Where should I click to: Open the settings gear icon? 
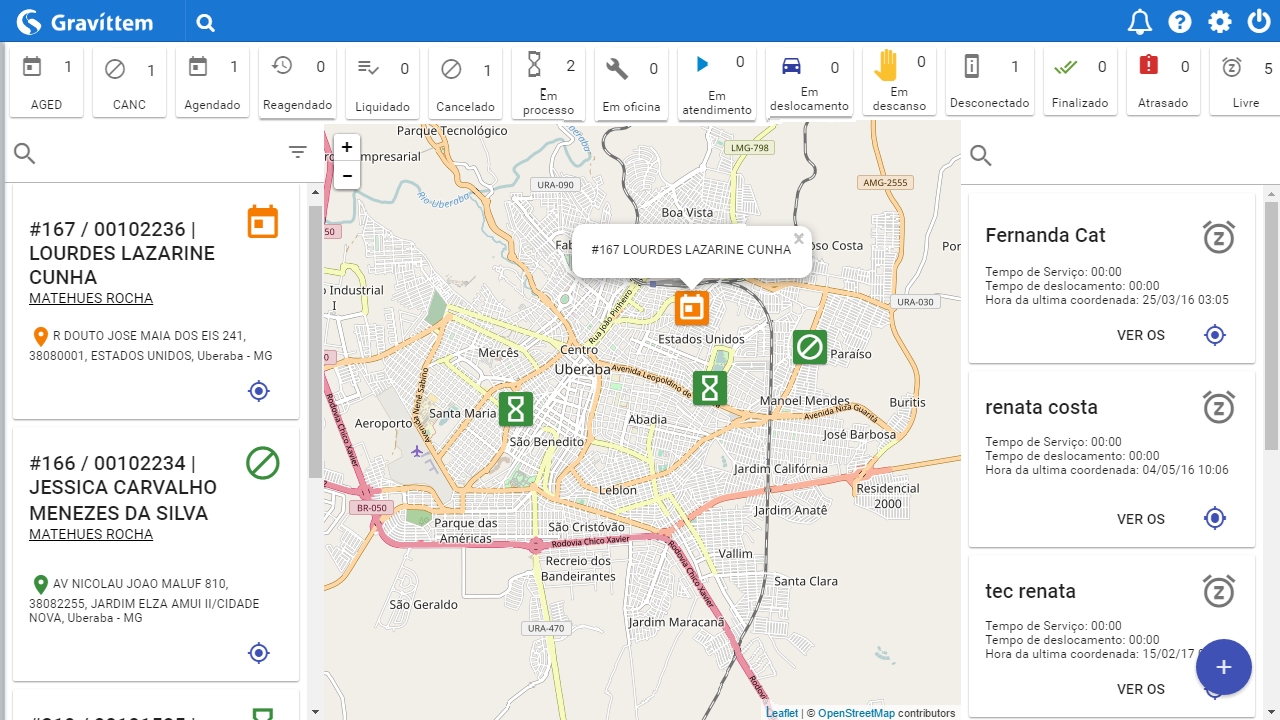pyautogui.click(x=1220, y=22)
